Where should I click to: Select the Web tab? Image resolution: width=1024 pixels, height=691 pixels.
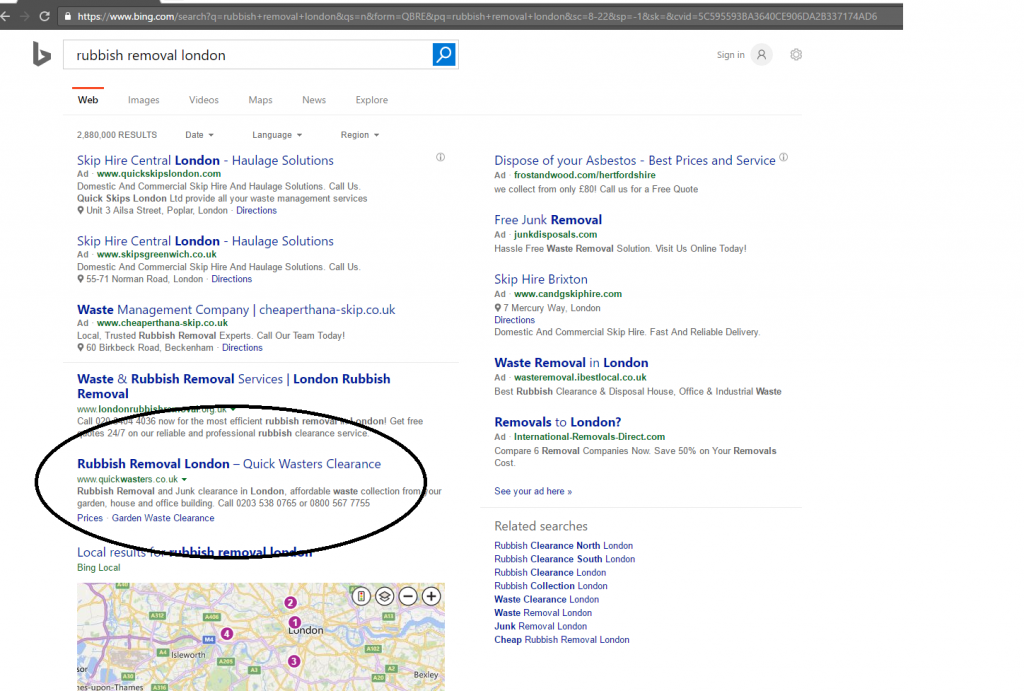pyautogui.click(x=88, y=100)
